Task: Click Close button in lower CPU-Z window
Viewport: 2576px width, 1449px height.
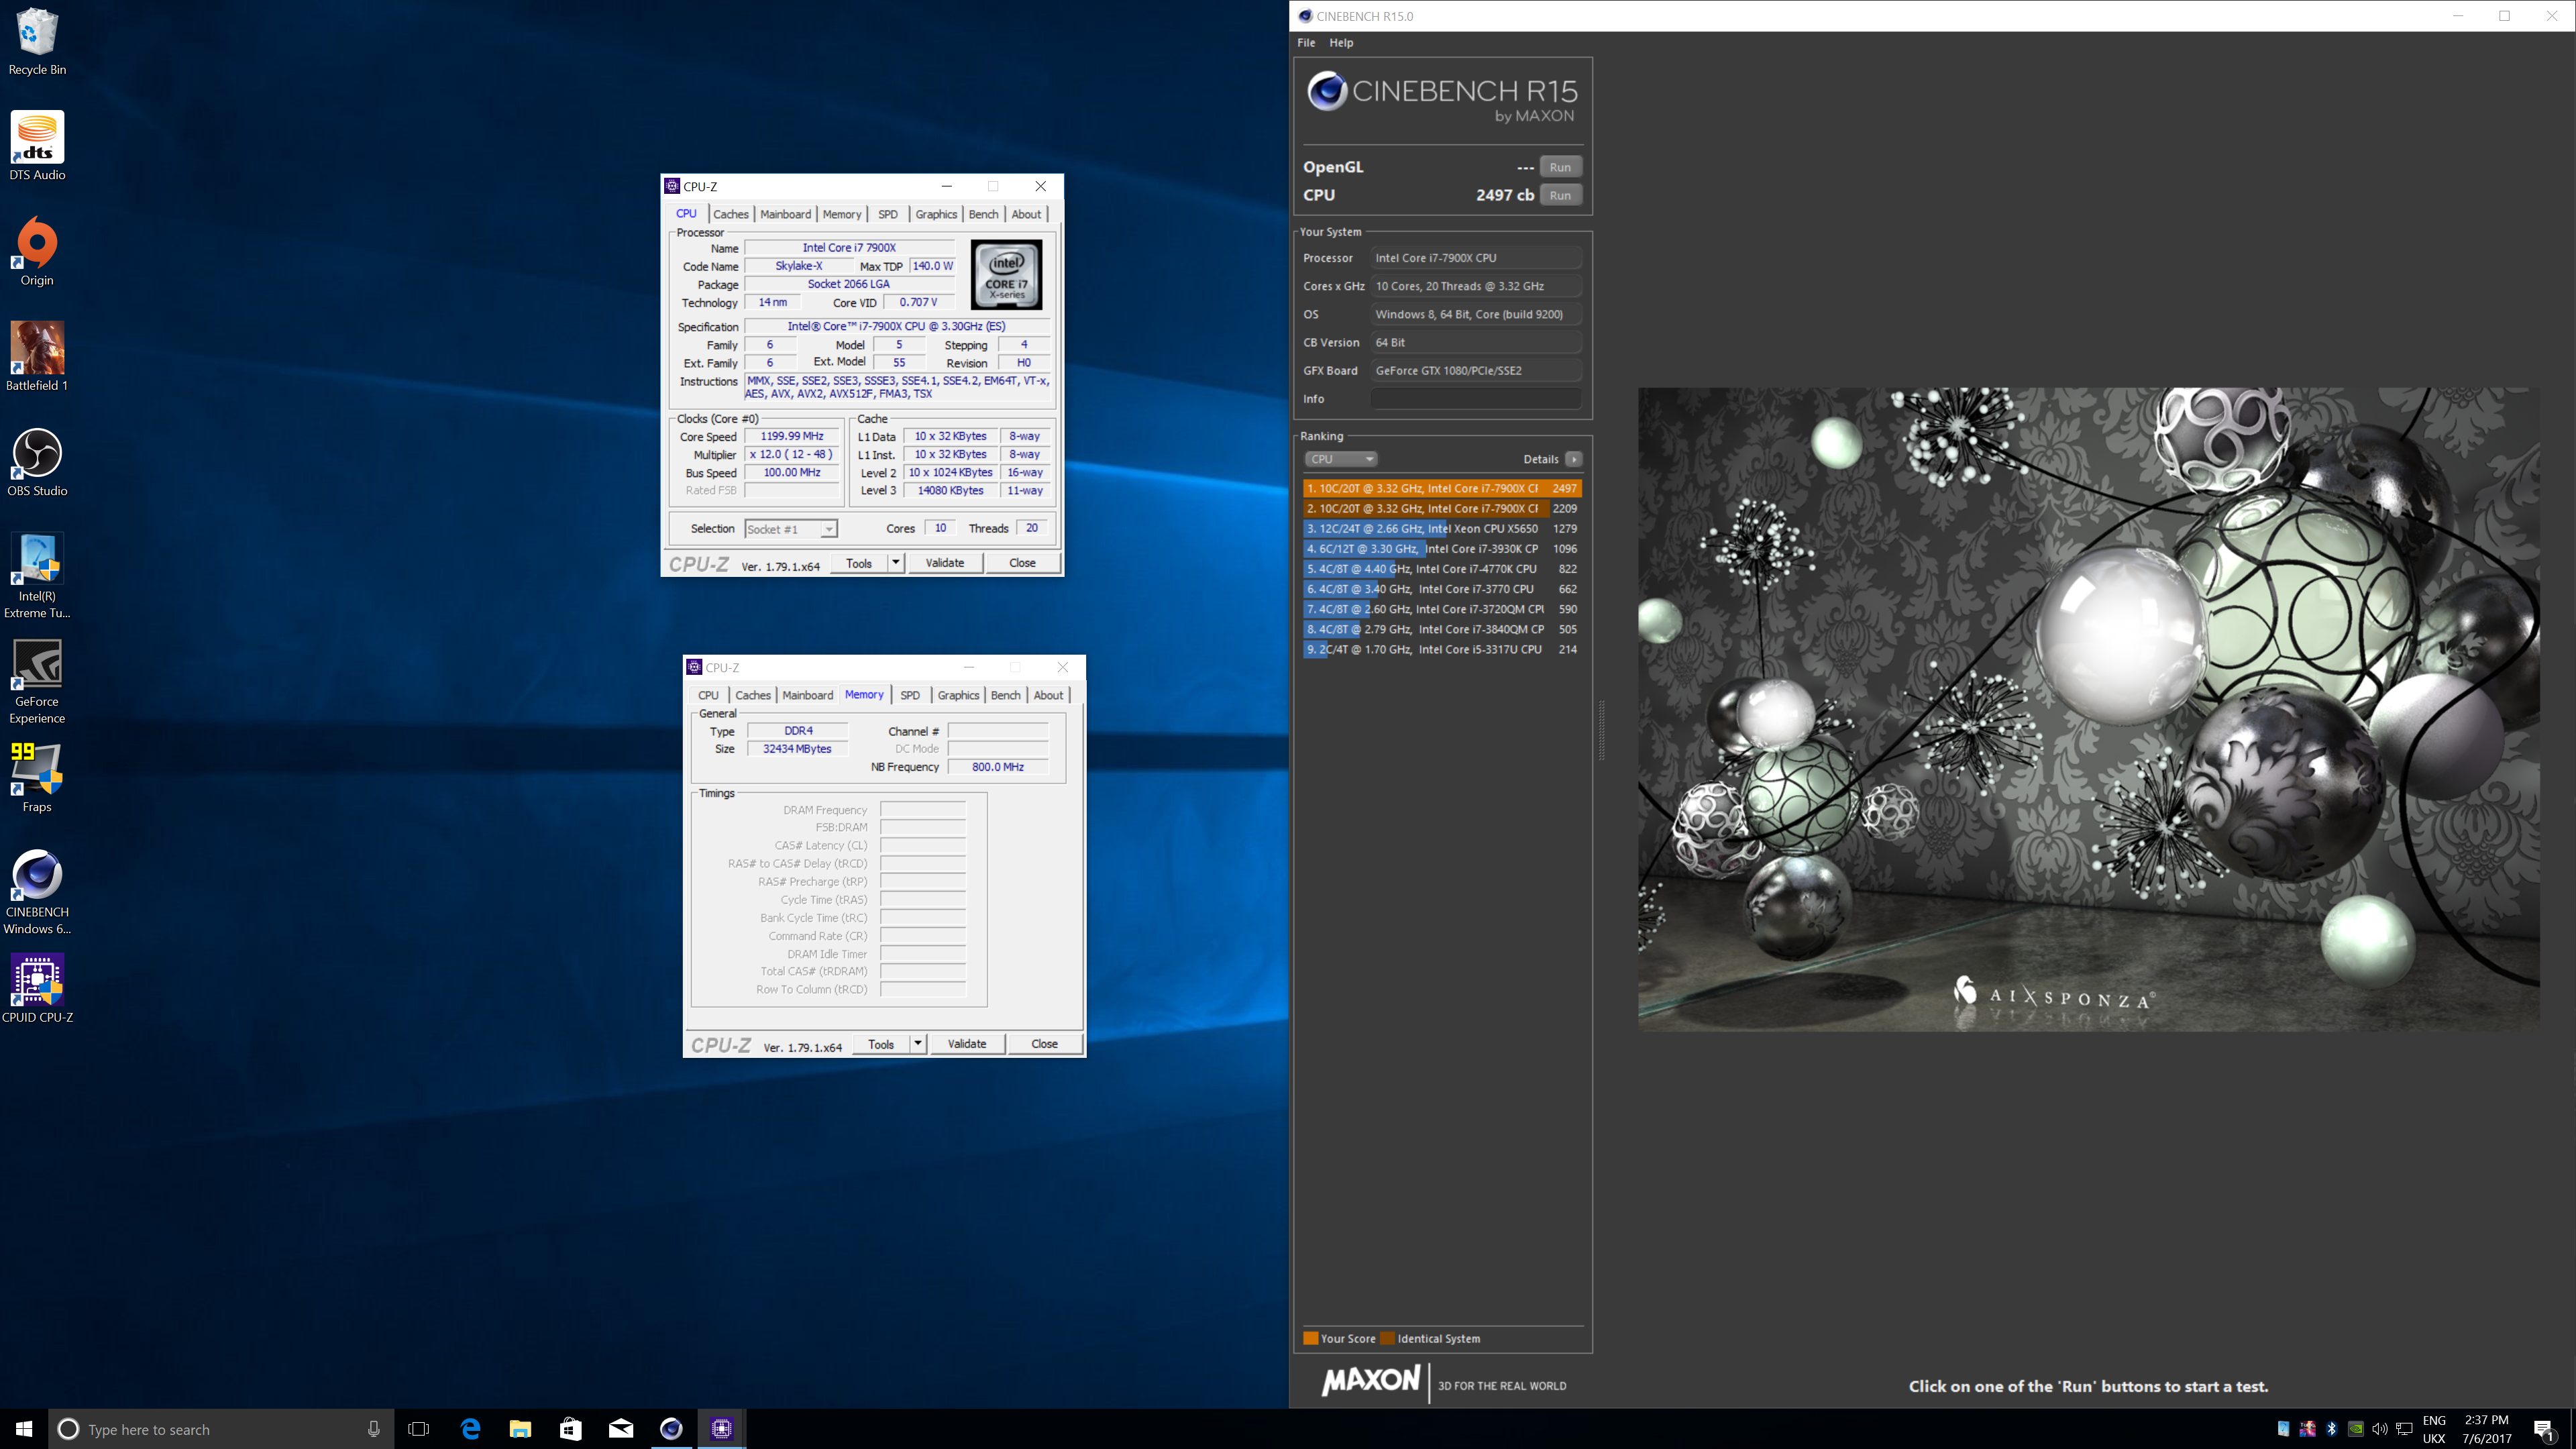Action: pyautogui.click(x=1044, y=1044)
